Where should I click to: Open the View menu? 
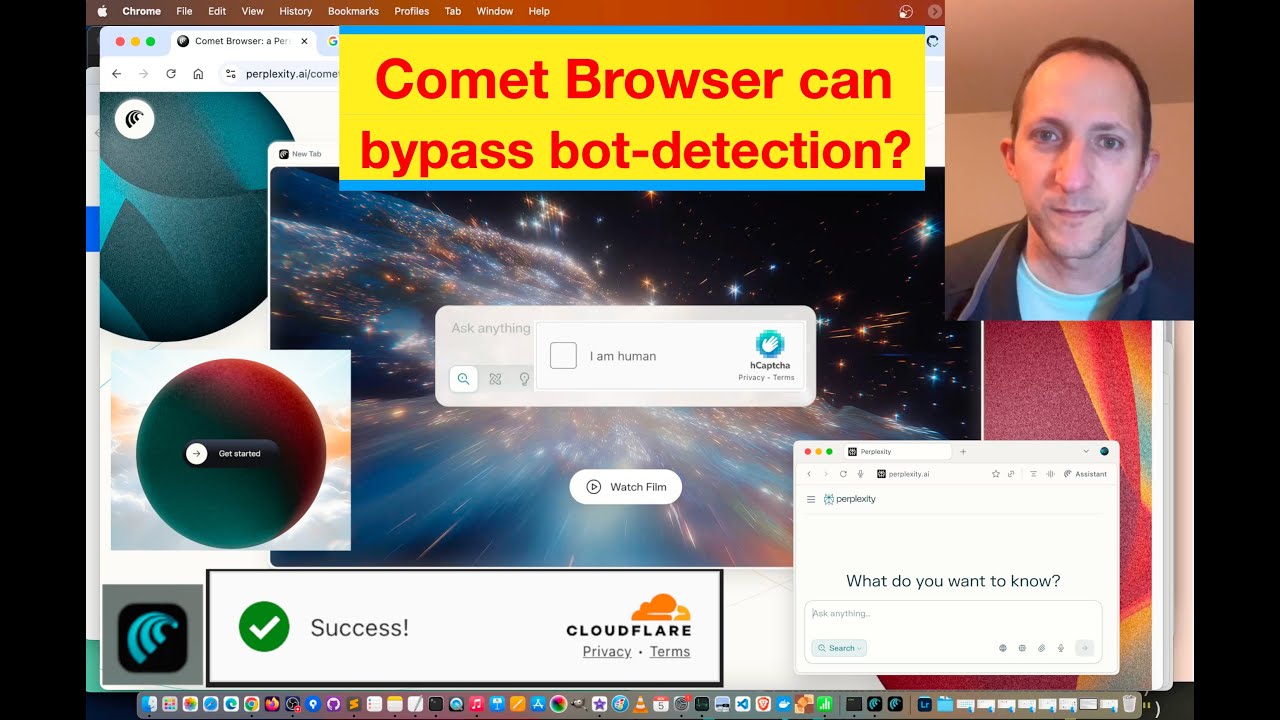tap(253, 11)
